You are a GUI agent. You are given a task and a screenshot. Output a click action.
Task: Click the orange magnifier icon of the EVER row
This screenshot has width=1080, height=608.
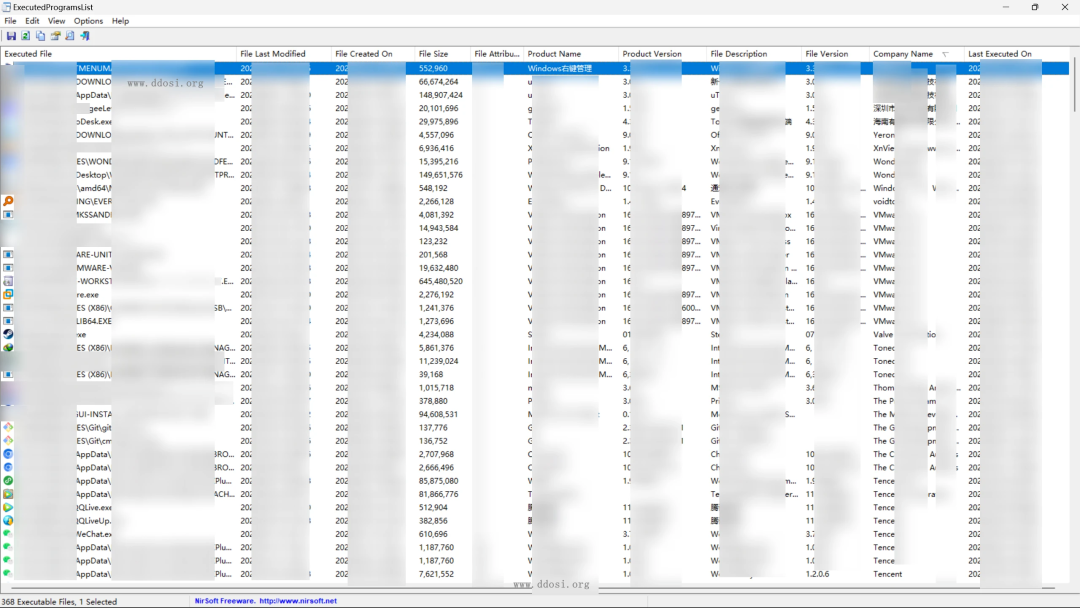8,201
